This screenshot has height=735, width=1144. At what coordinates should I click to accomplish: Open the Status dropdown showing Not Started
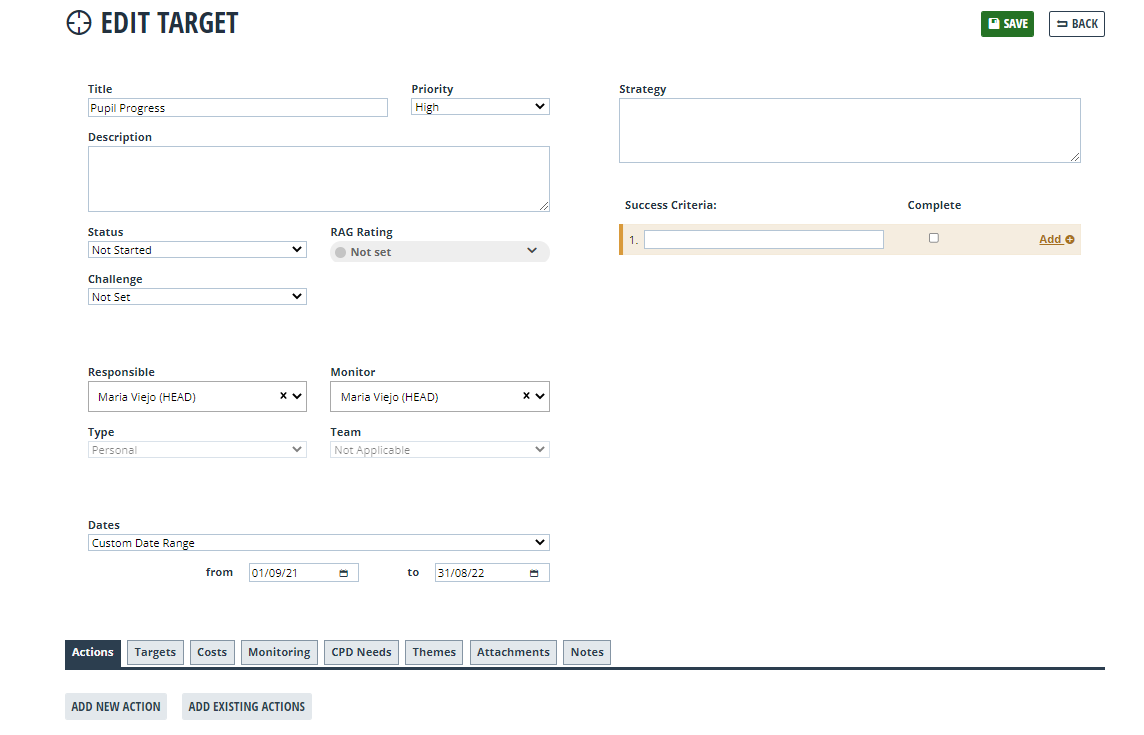click(197, 250)
